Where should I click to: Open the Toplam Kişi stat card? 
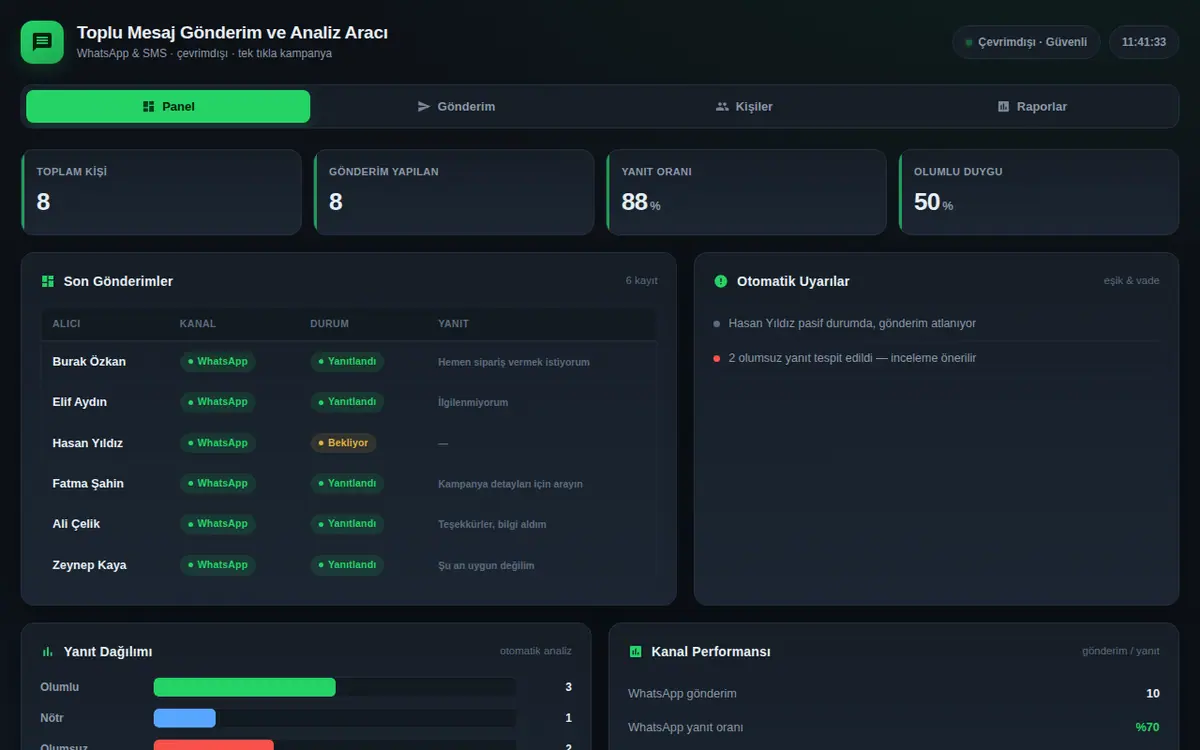click(161, 192)
